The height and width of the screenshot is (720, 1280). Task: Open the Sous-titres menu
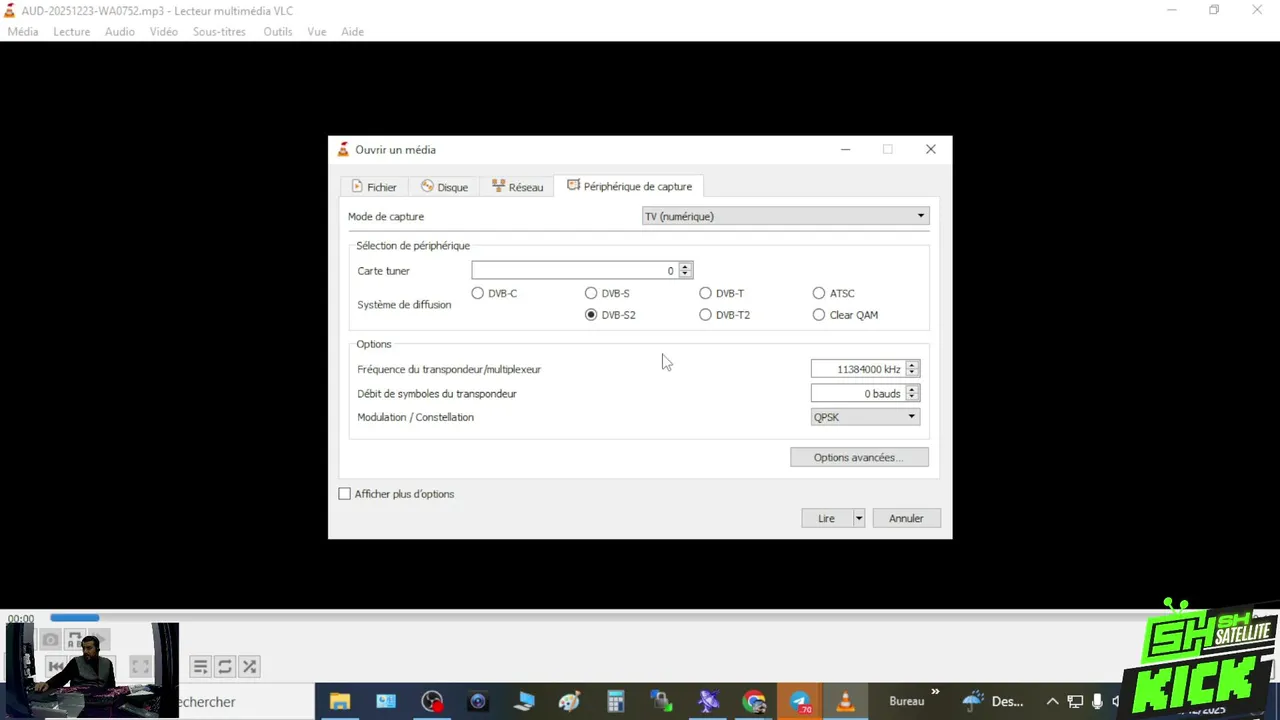tap(219, 32)
